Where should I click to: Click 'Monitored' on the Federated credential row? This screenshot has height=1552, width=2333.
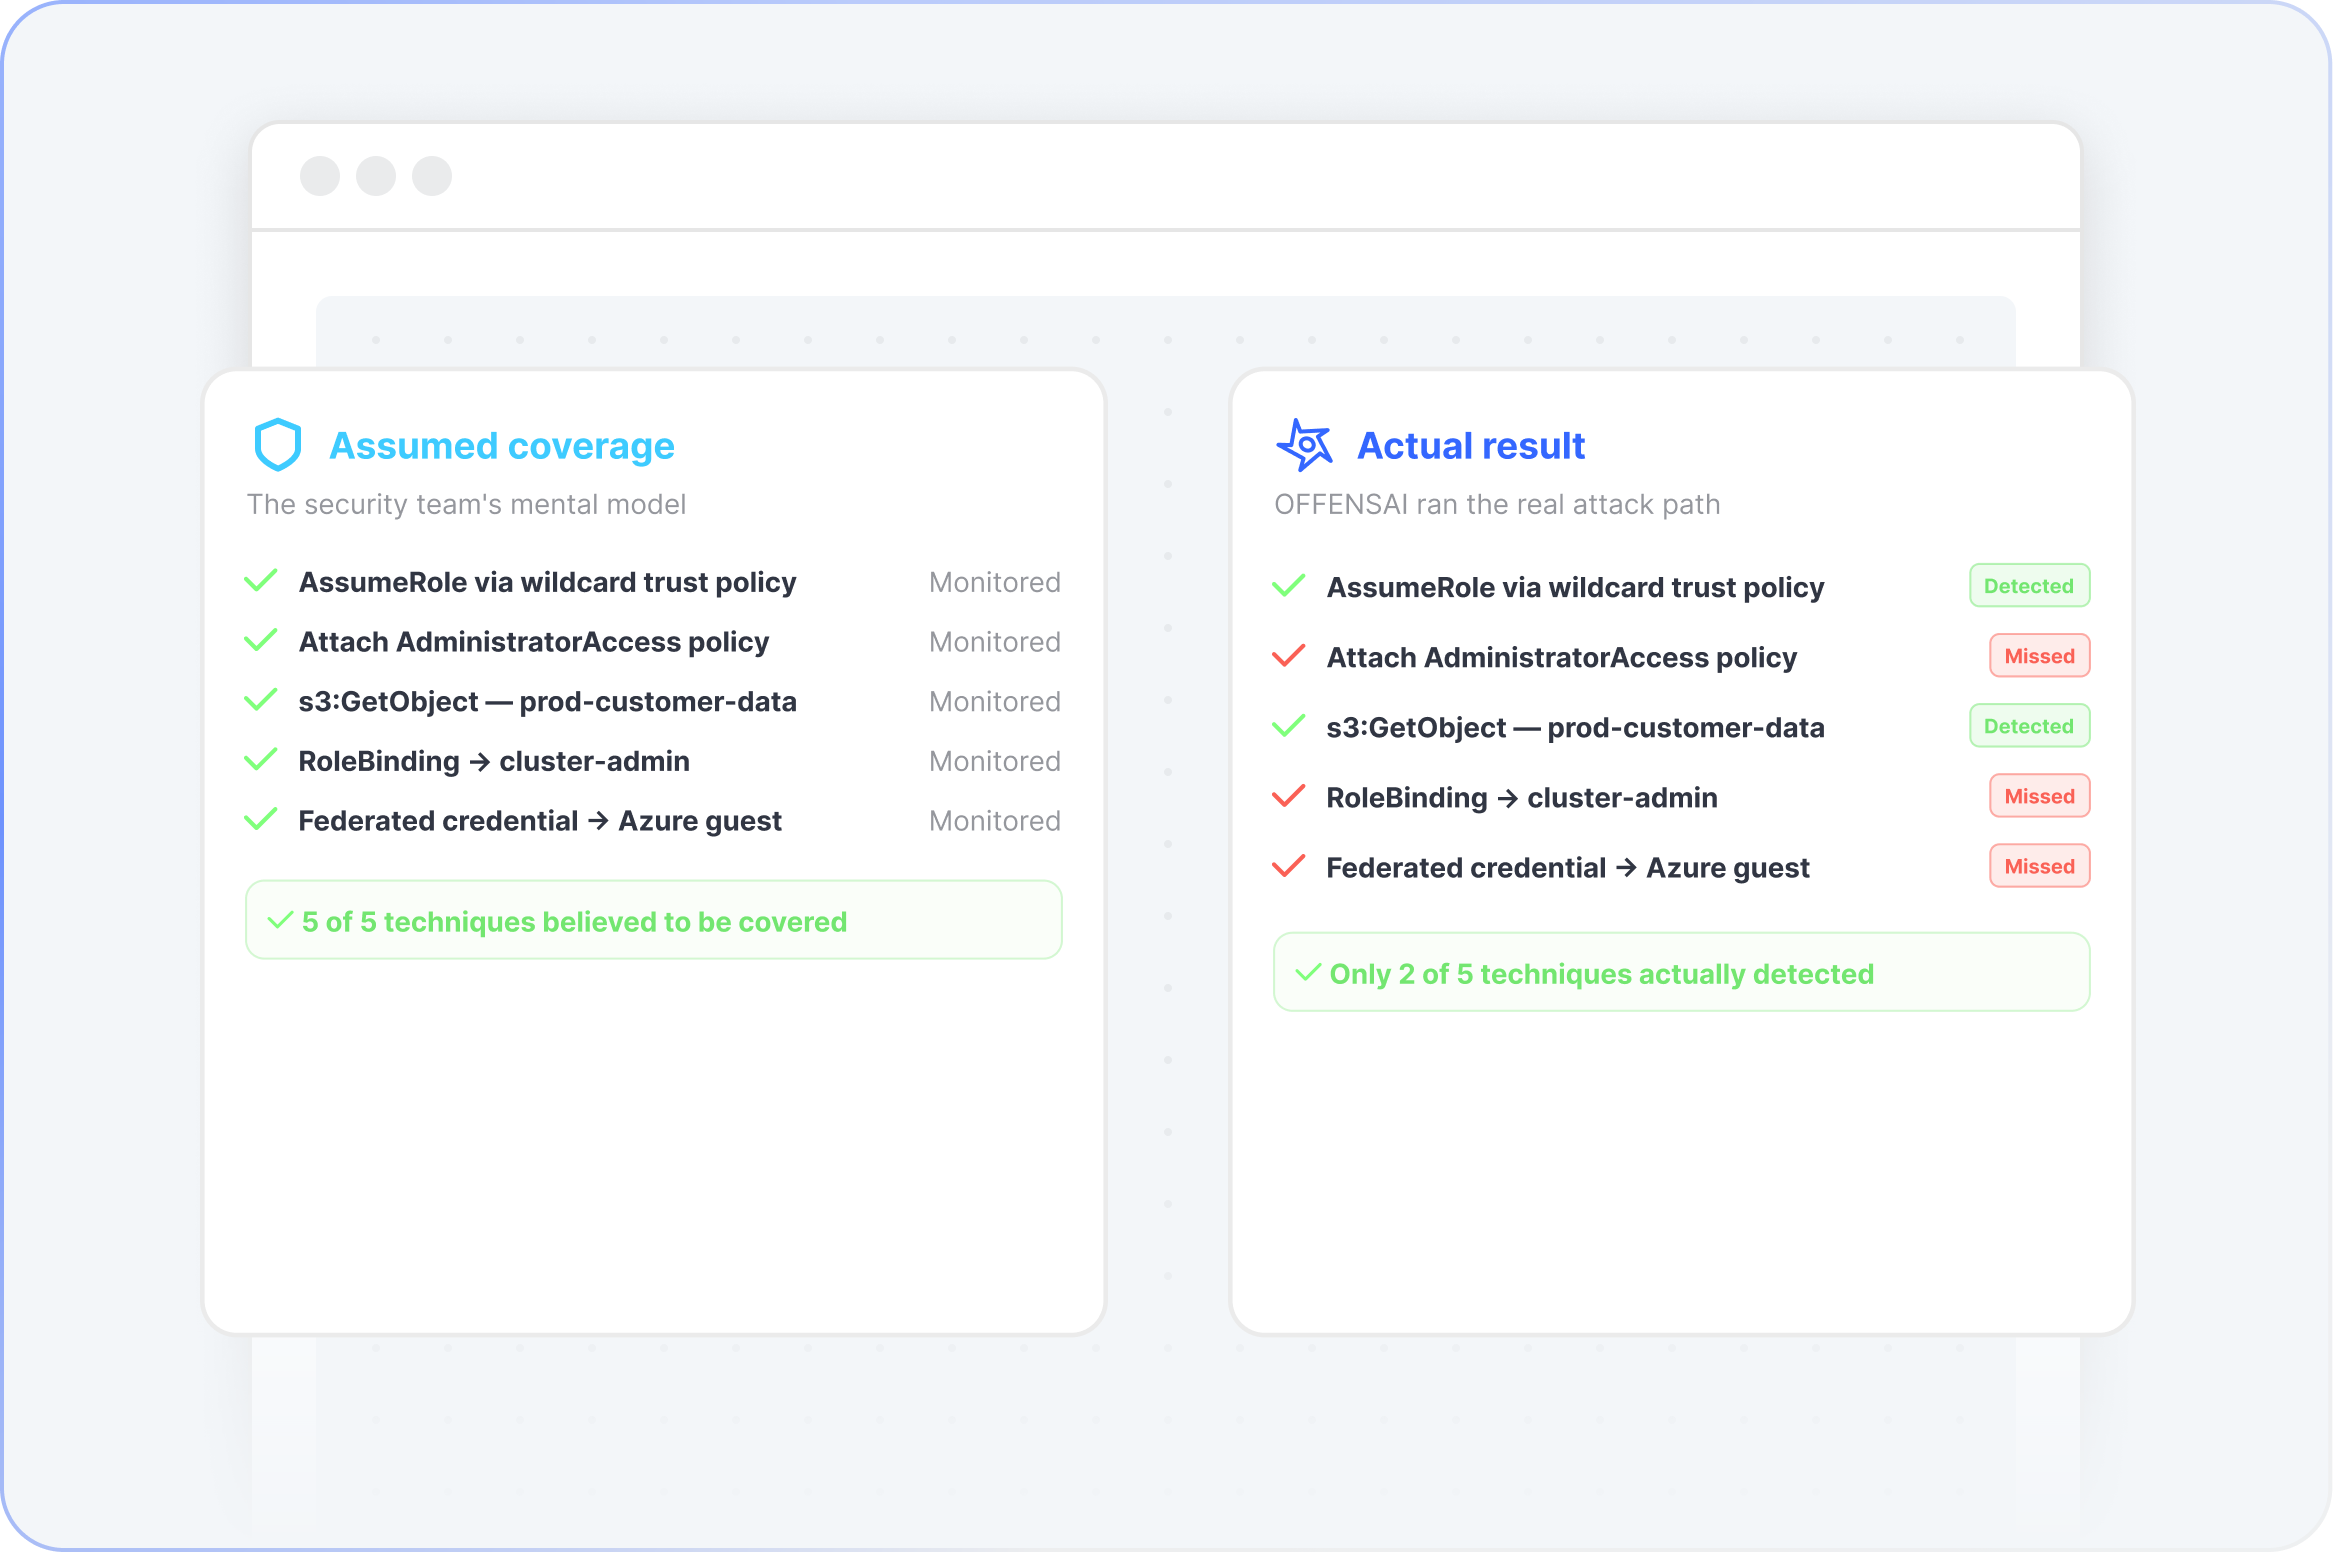(995, 821)
